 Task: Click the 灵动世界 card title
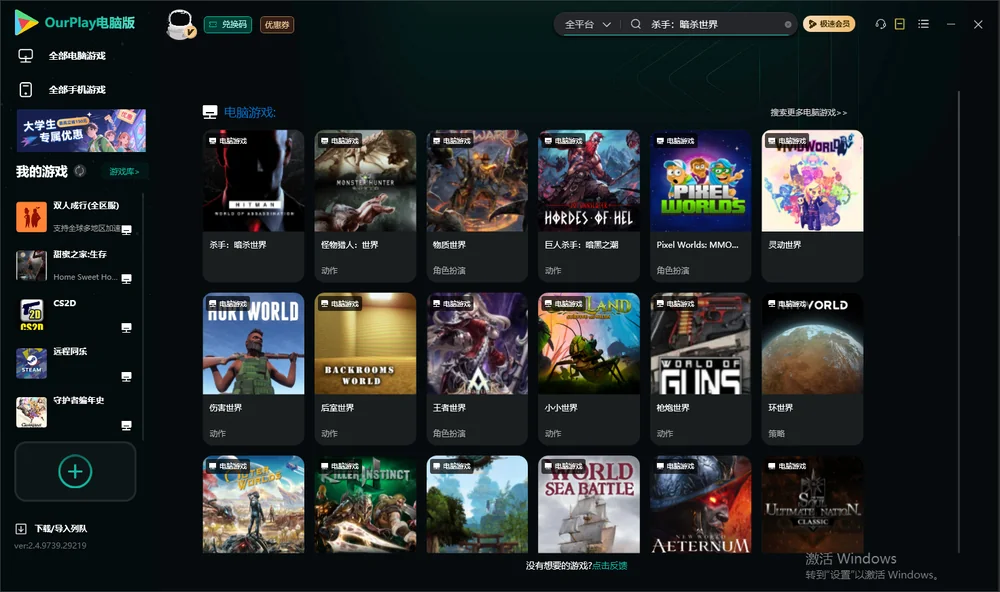(784, 245)
